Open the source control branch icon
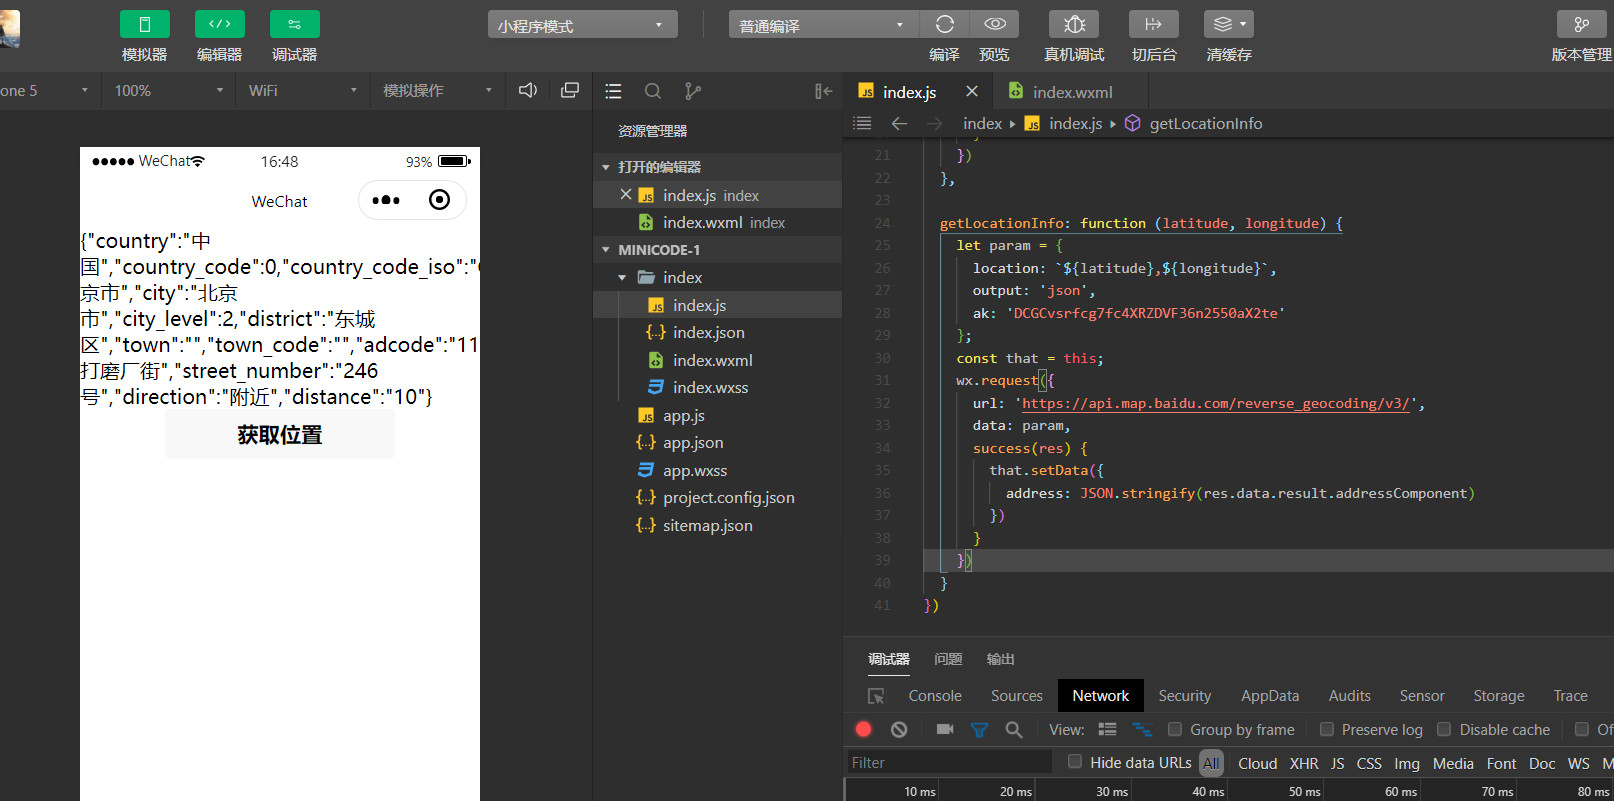Viewport: 1614px width, 801px height. pos(693,91)
